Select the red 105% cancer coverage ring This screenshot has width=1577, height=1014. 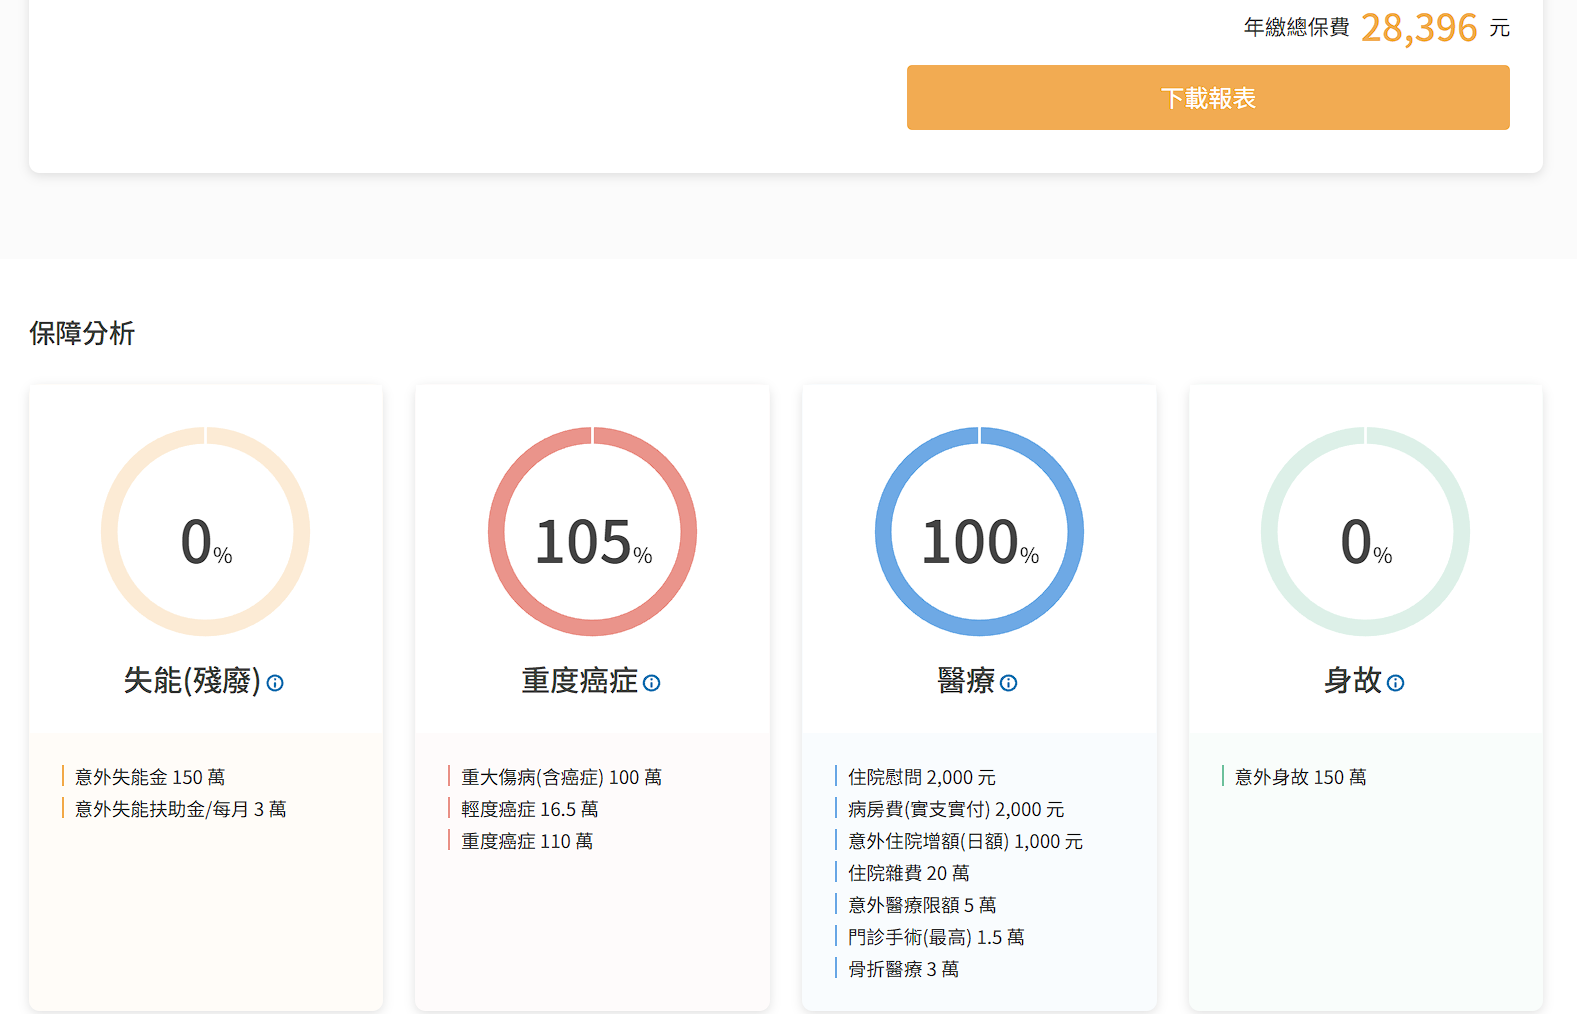tap(592, 532)
